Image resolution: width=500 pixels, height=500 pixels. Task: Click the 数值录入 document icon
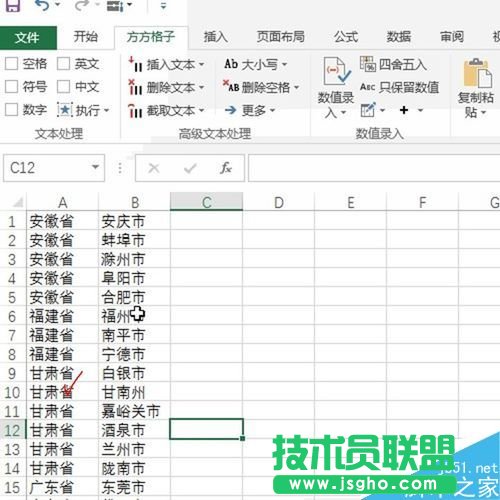336,71
